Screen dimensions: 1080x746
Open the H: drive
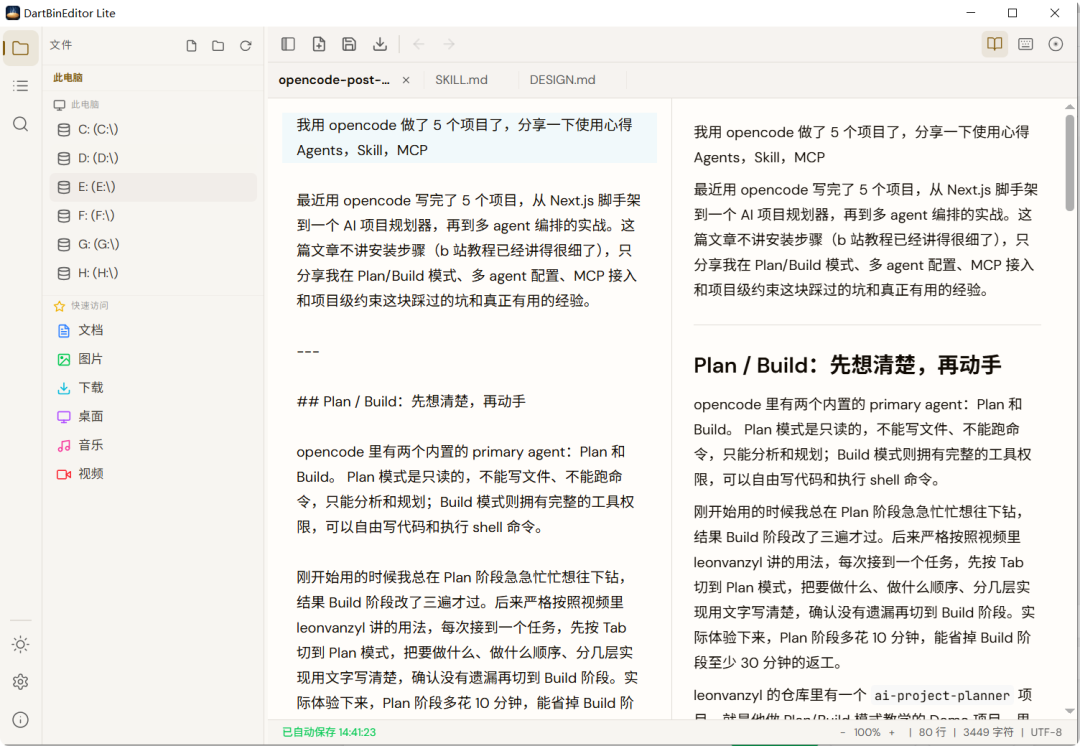click(153, 273)
